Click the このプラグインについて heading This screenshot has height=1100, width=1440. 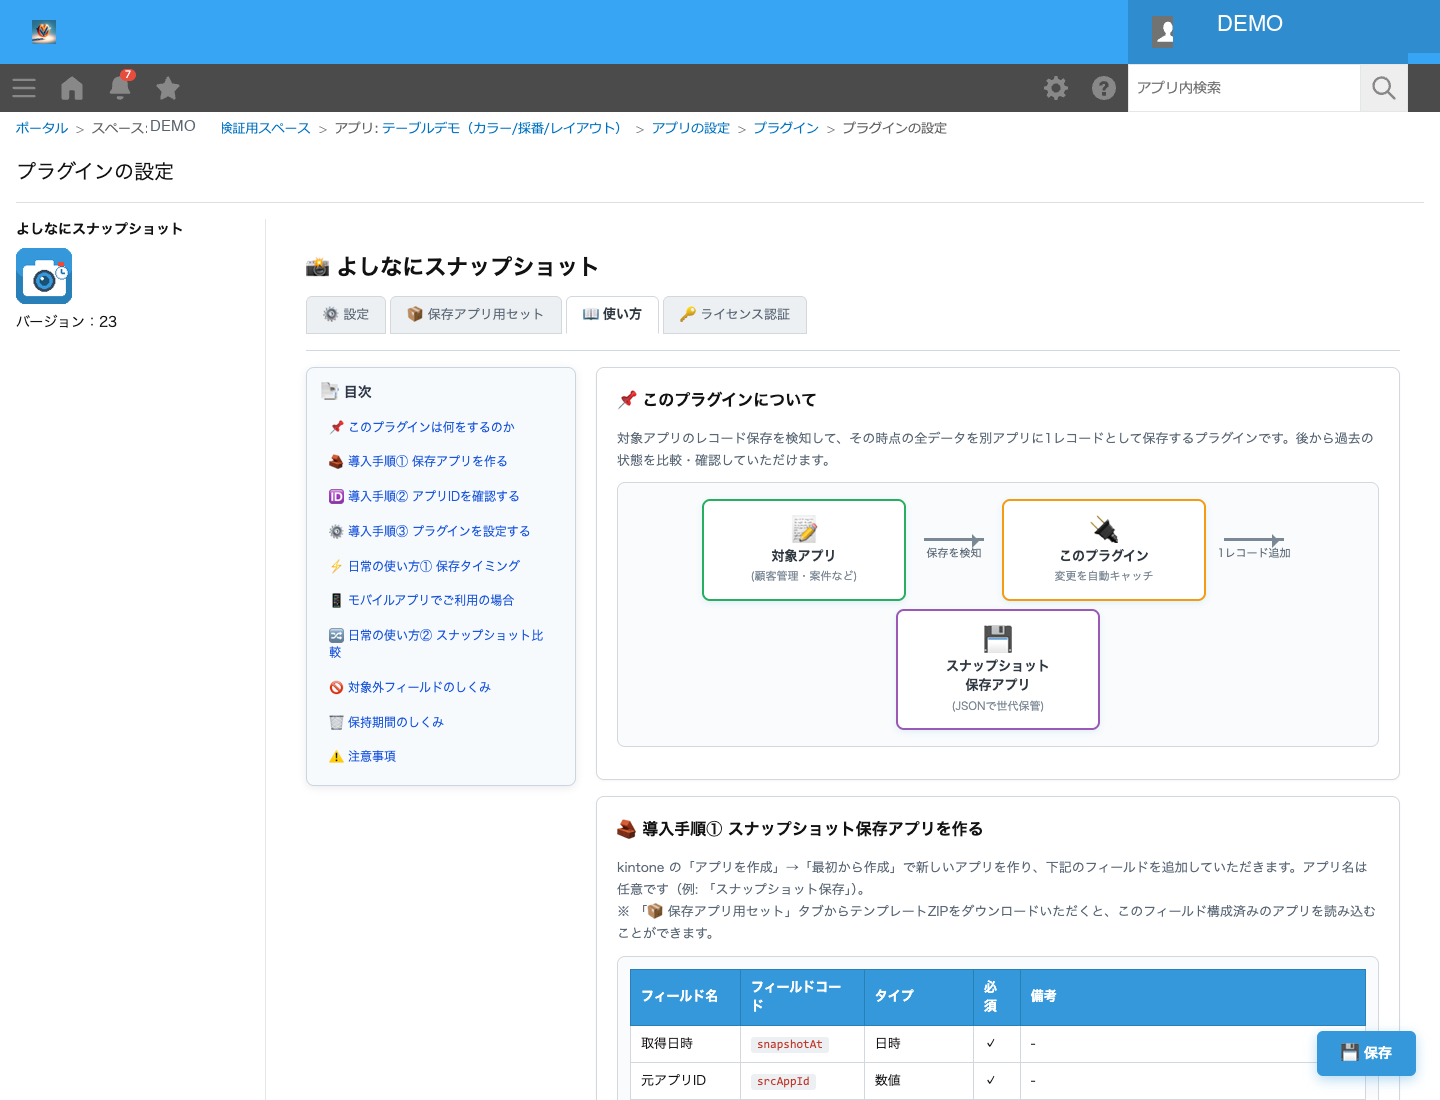click(717, 399)
